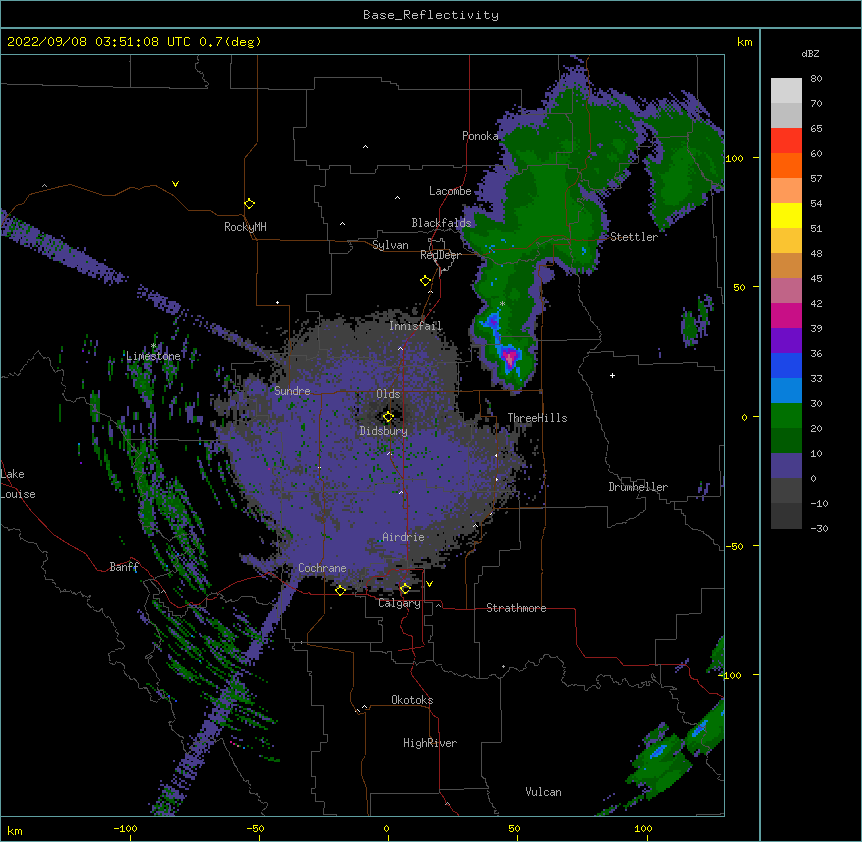Screen dimensions: 862x842
Task: Select the Sundre city label
Action: click(x=292, y=391)
